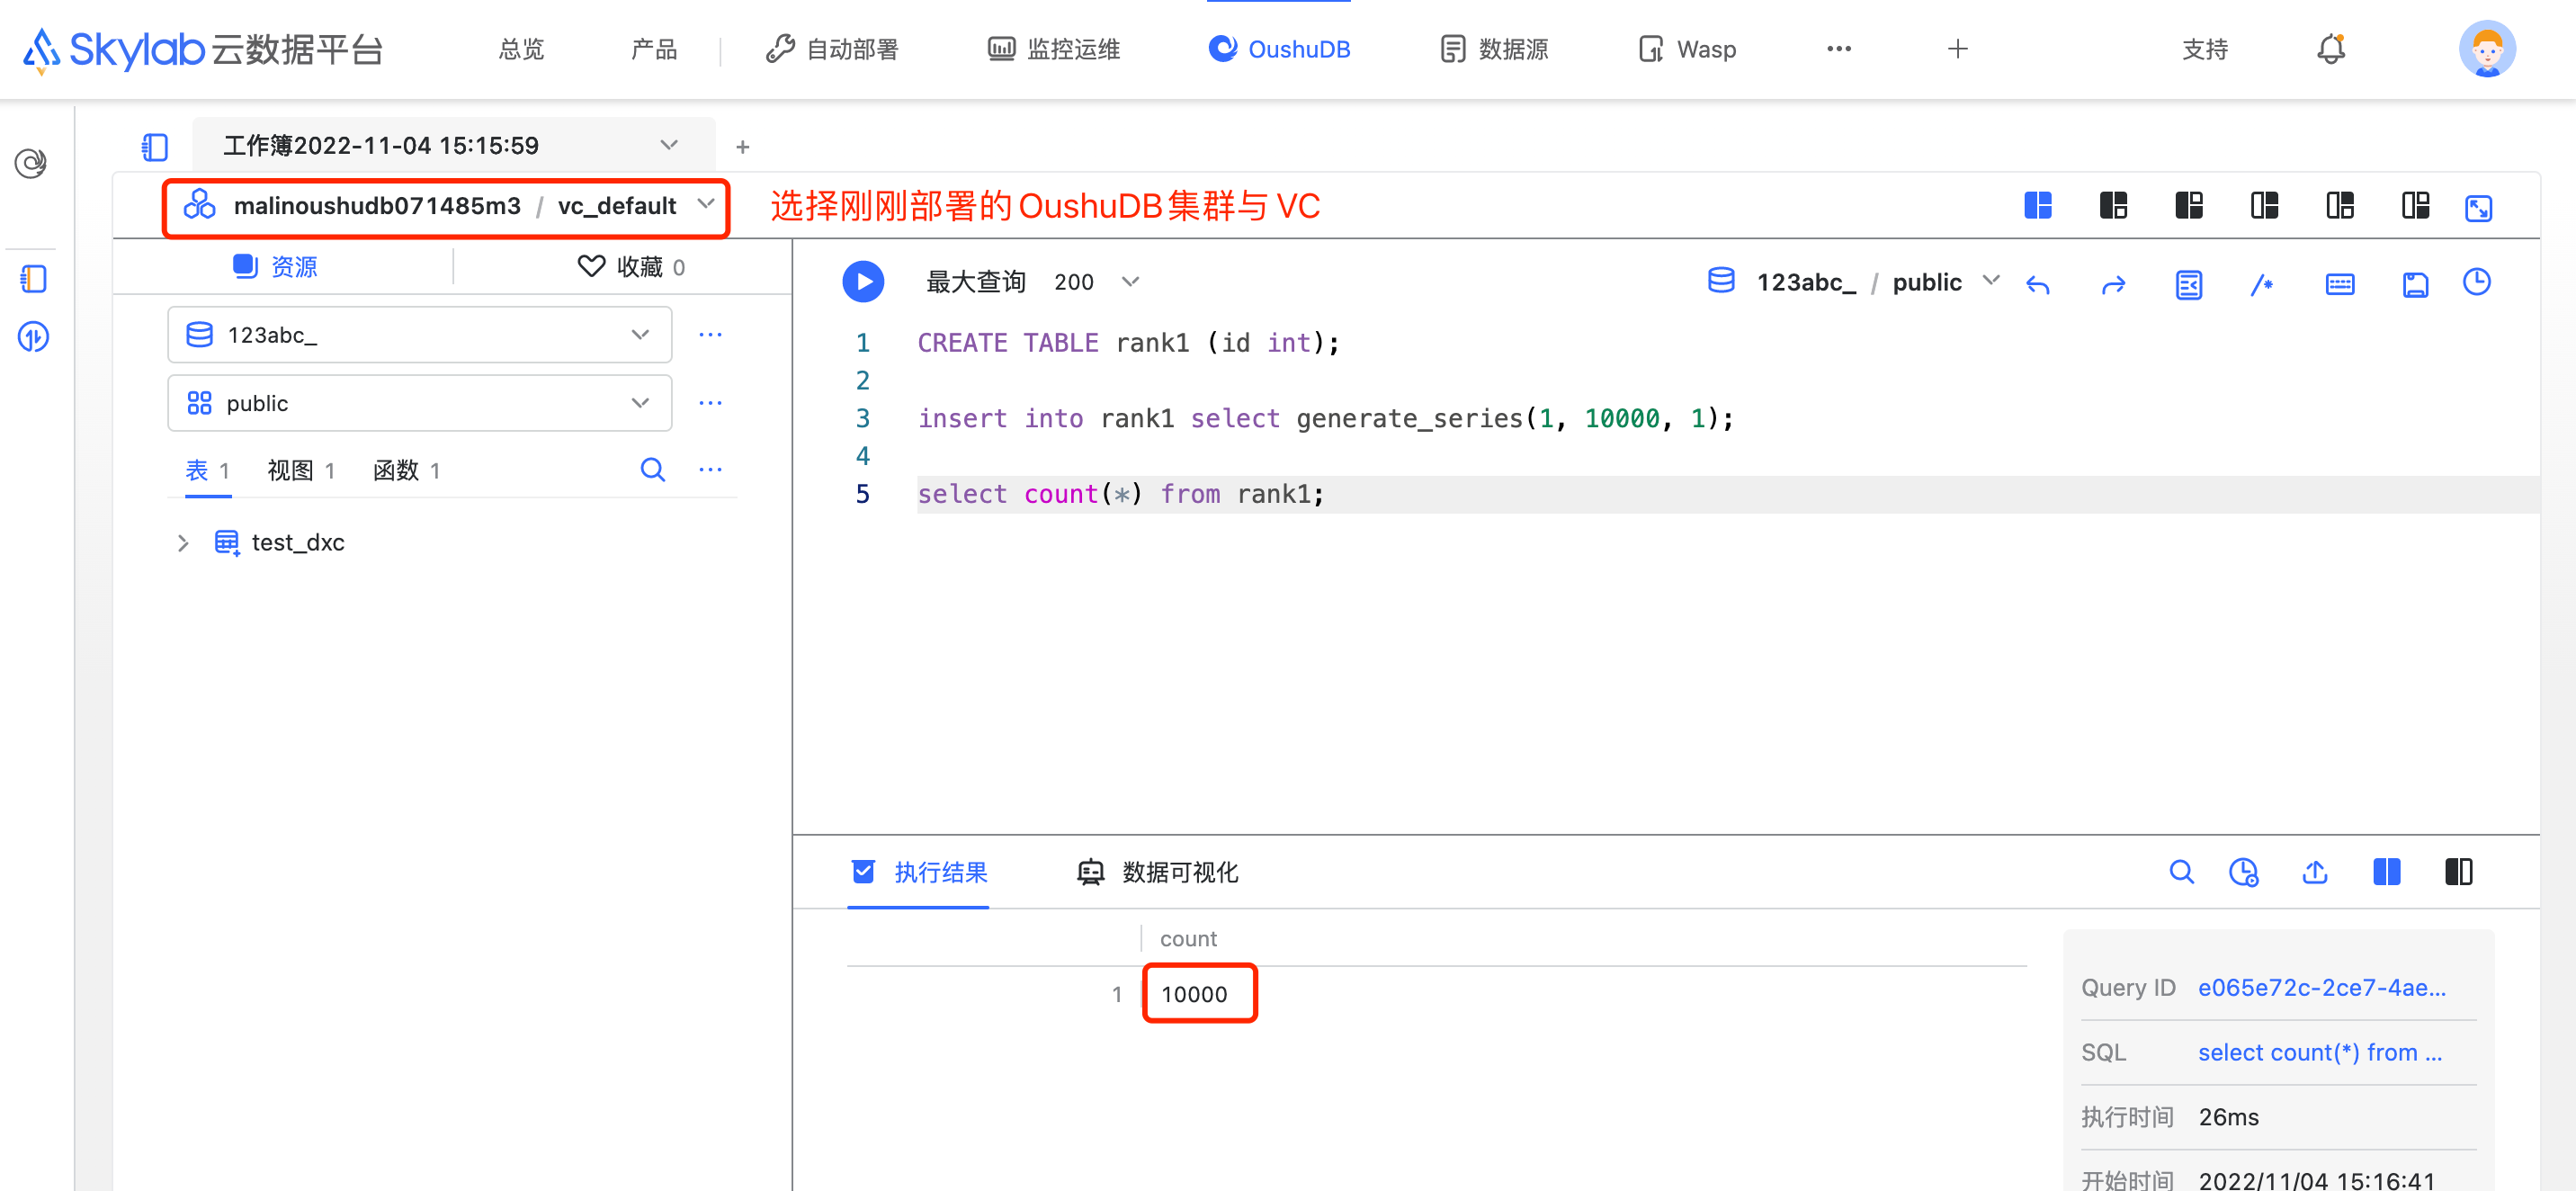Open 支持 link

(x=2204, y=49)
